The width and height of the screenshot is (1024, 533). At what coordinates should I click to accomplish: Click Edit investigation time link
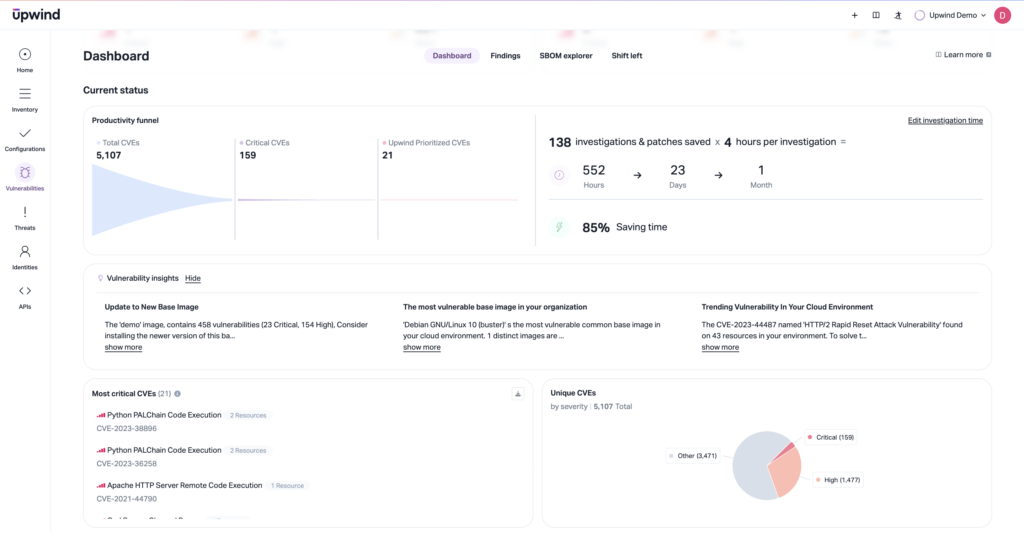click(x=945, y=120)
